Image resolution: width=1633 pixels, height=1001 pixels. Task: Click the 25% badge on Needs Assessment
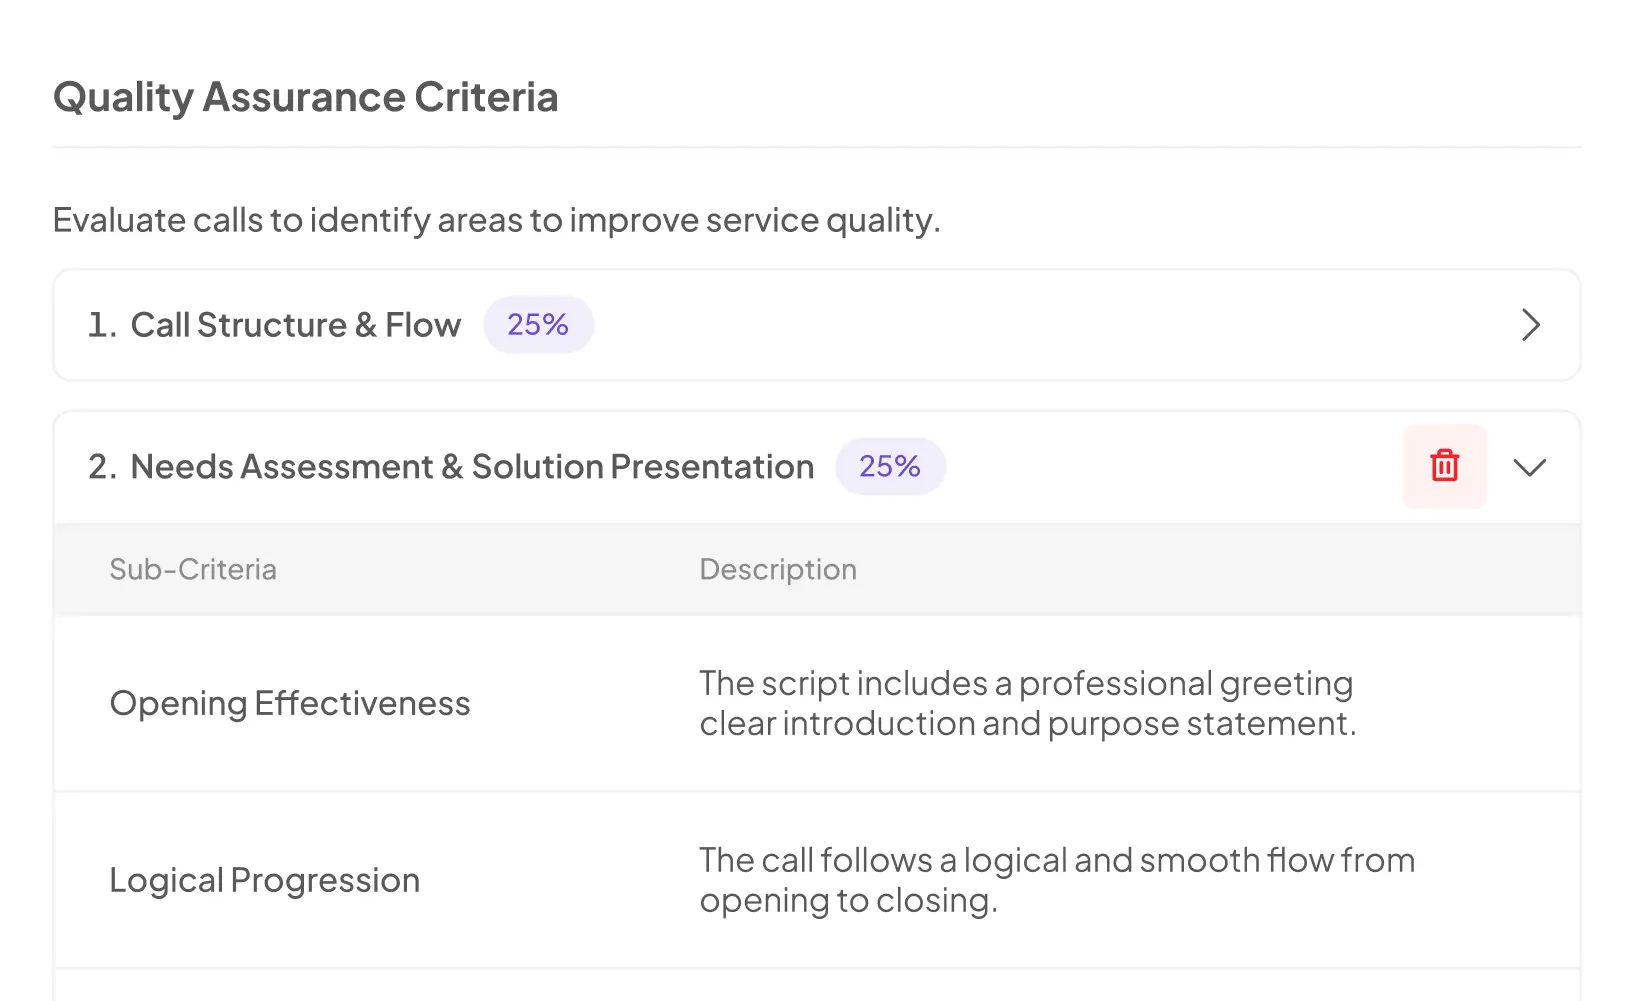pos(890,466)
